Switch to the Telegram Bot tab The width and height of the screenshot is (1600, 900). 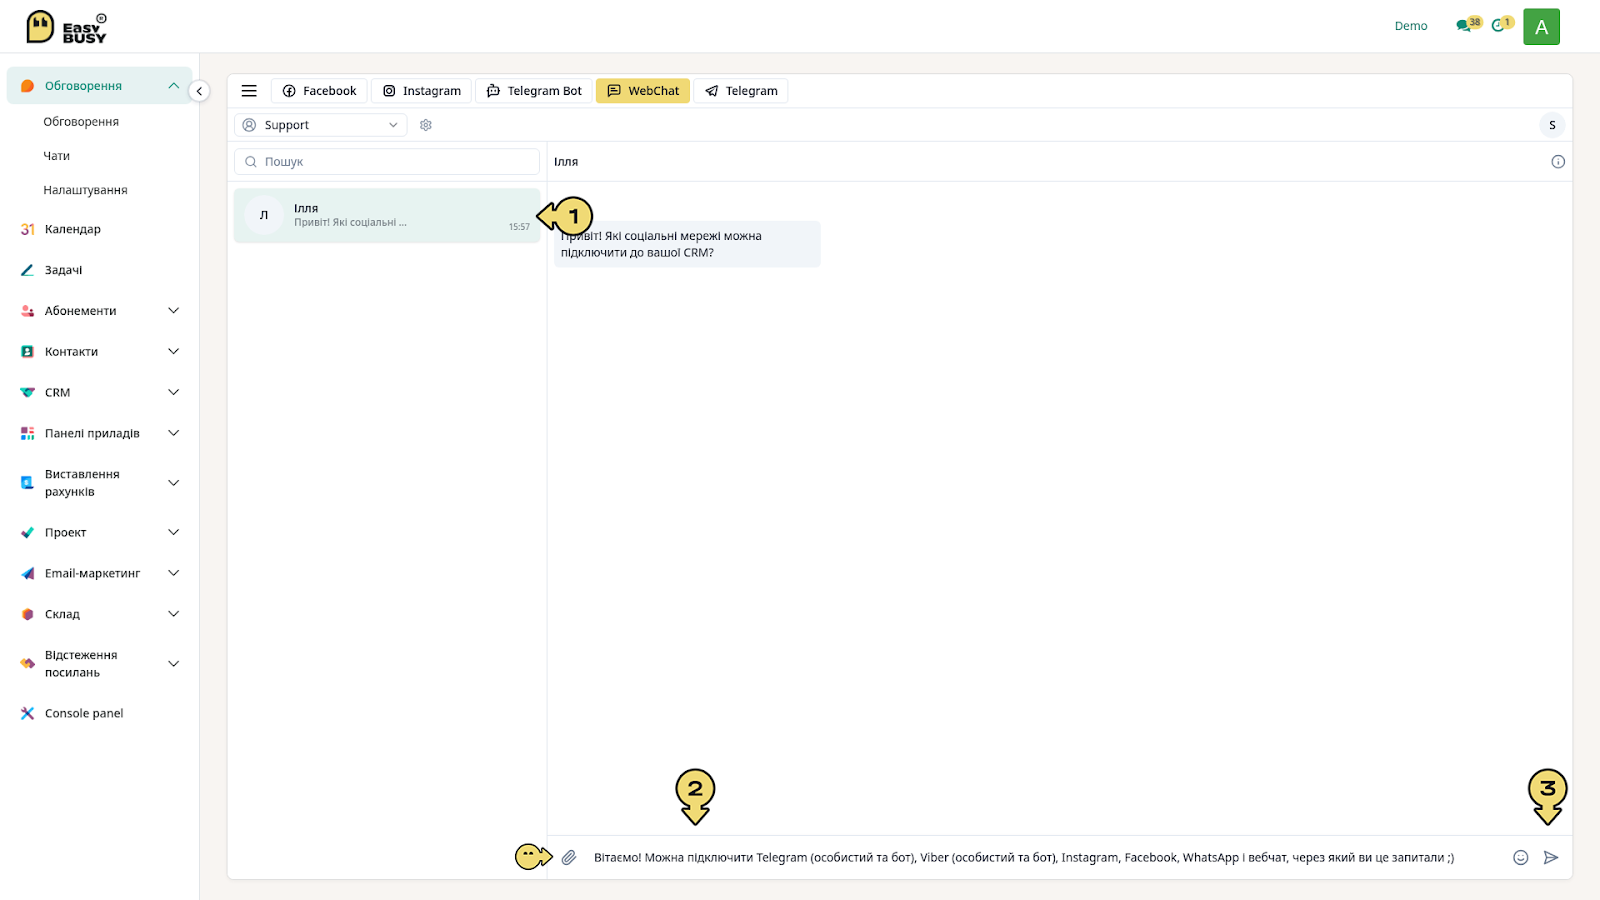pyautogui.click(x=534, y=91)
